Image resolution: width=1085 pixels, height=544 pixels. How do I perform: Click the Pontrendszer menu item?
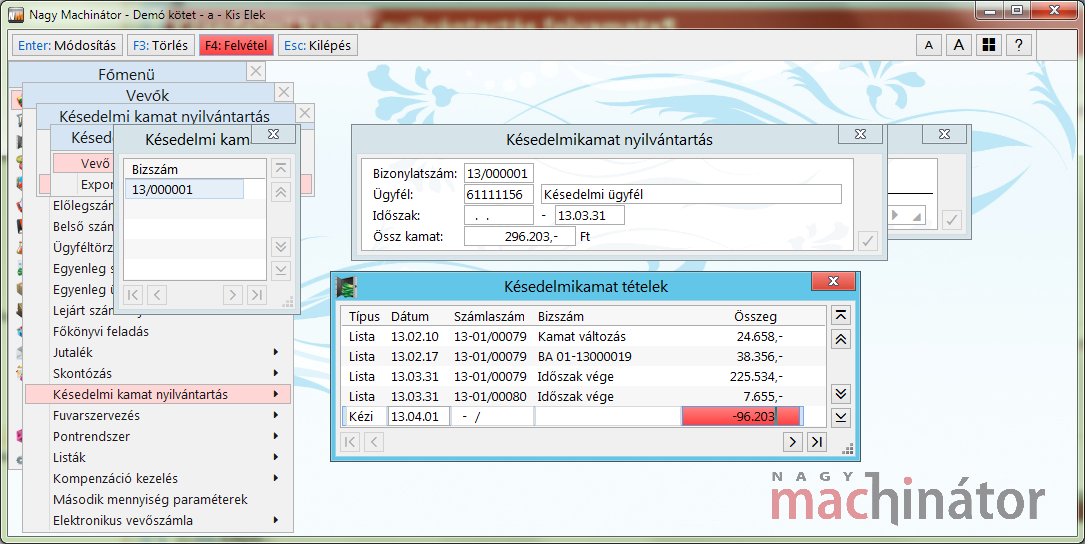tap(158, 436)
